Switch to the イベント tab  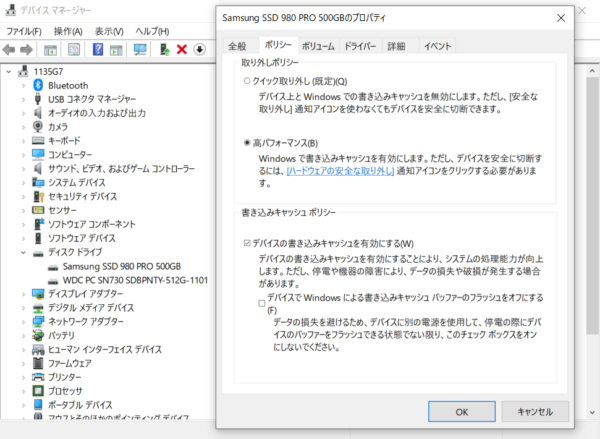tap(438, 46)
